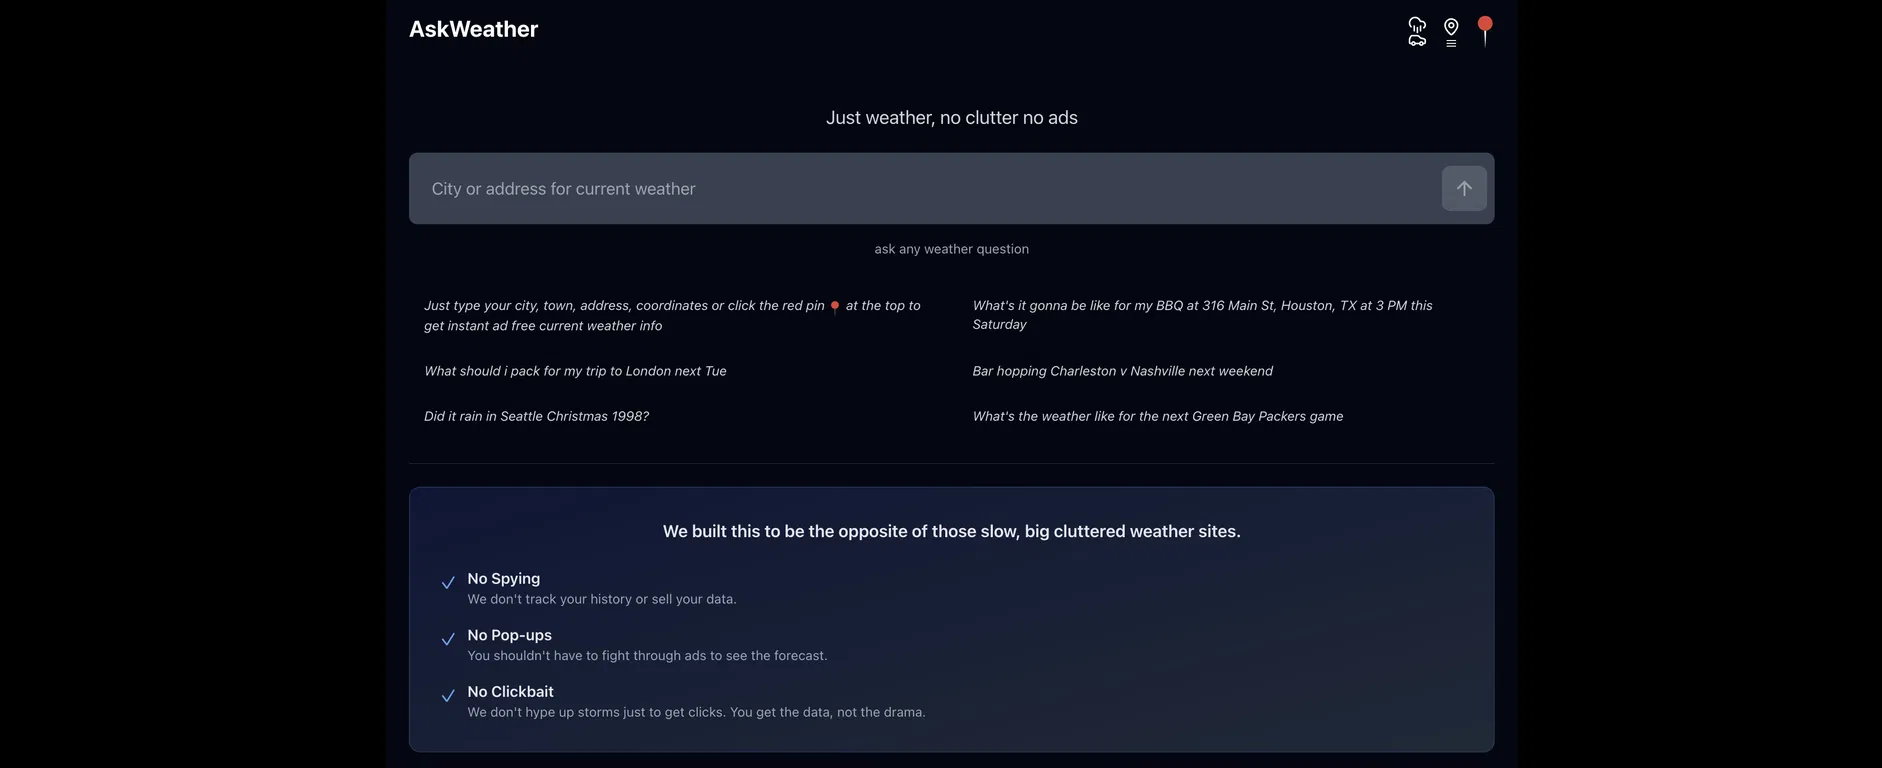Image resolution: width=1882 pixels, height=768 pixels.
Task: Click the "Just weather, no clutter no ads" tagline
Action: [951, 118]
